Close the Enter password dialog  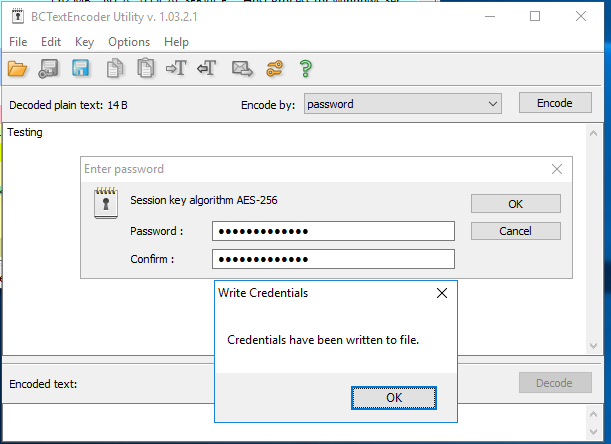tap(557, 169)
